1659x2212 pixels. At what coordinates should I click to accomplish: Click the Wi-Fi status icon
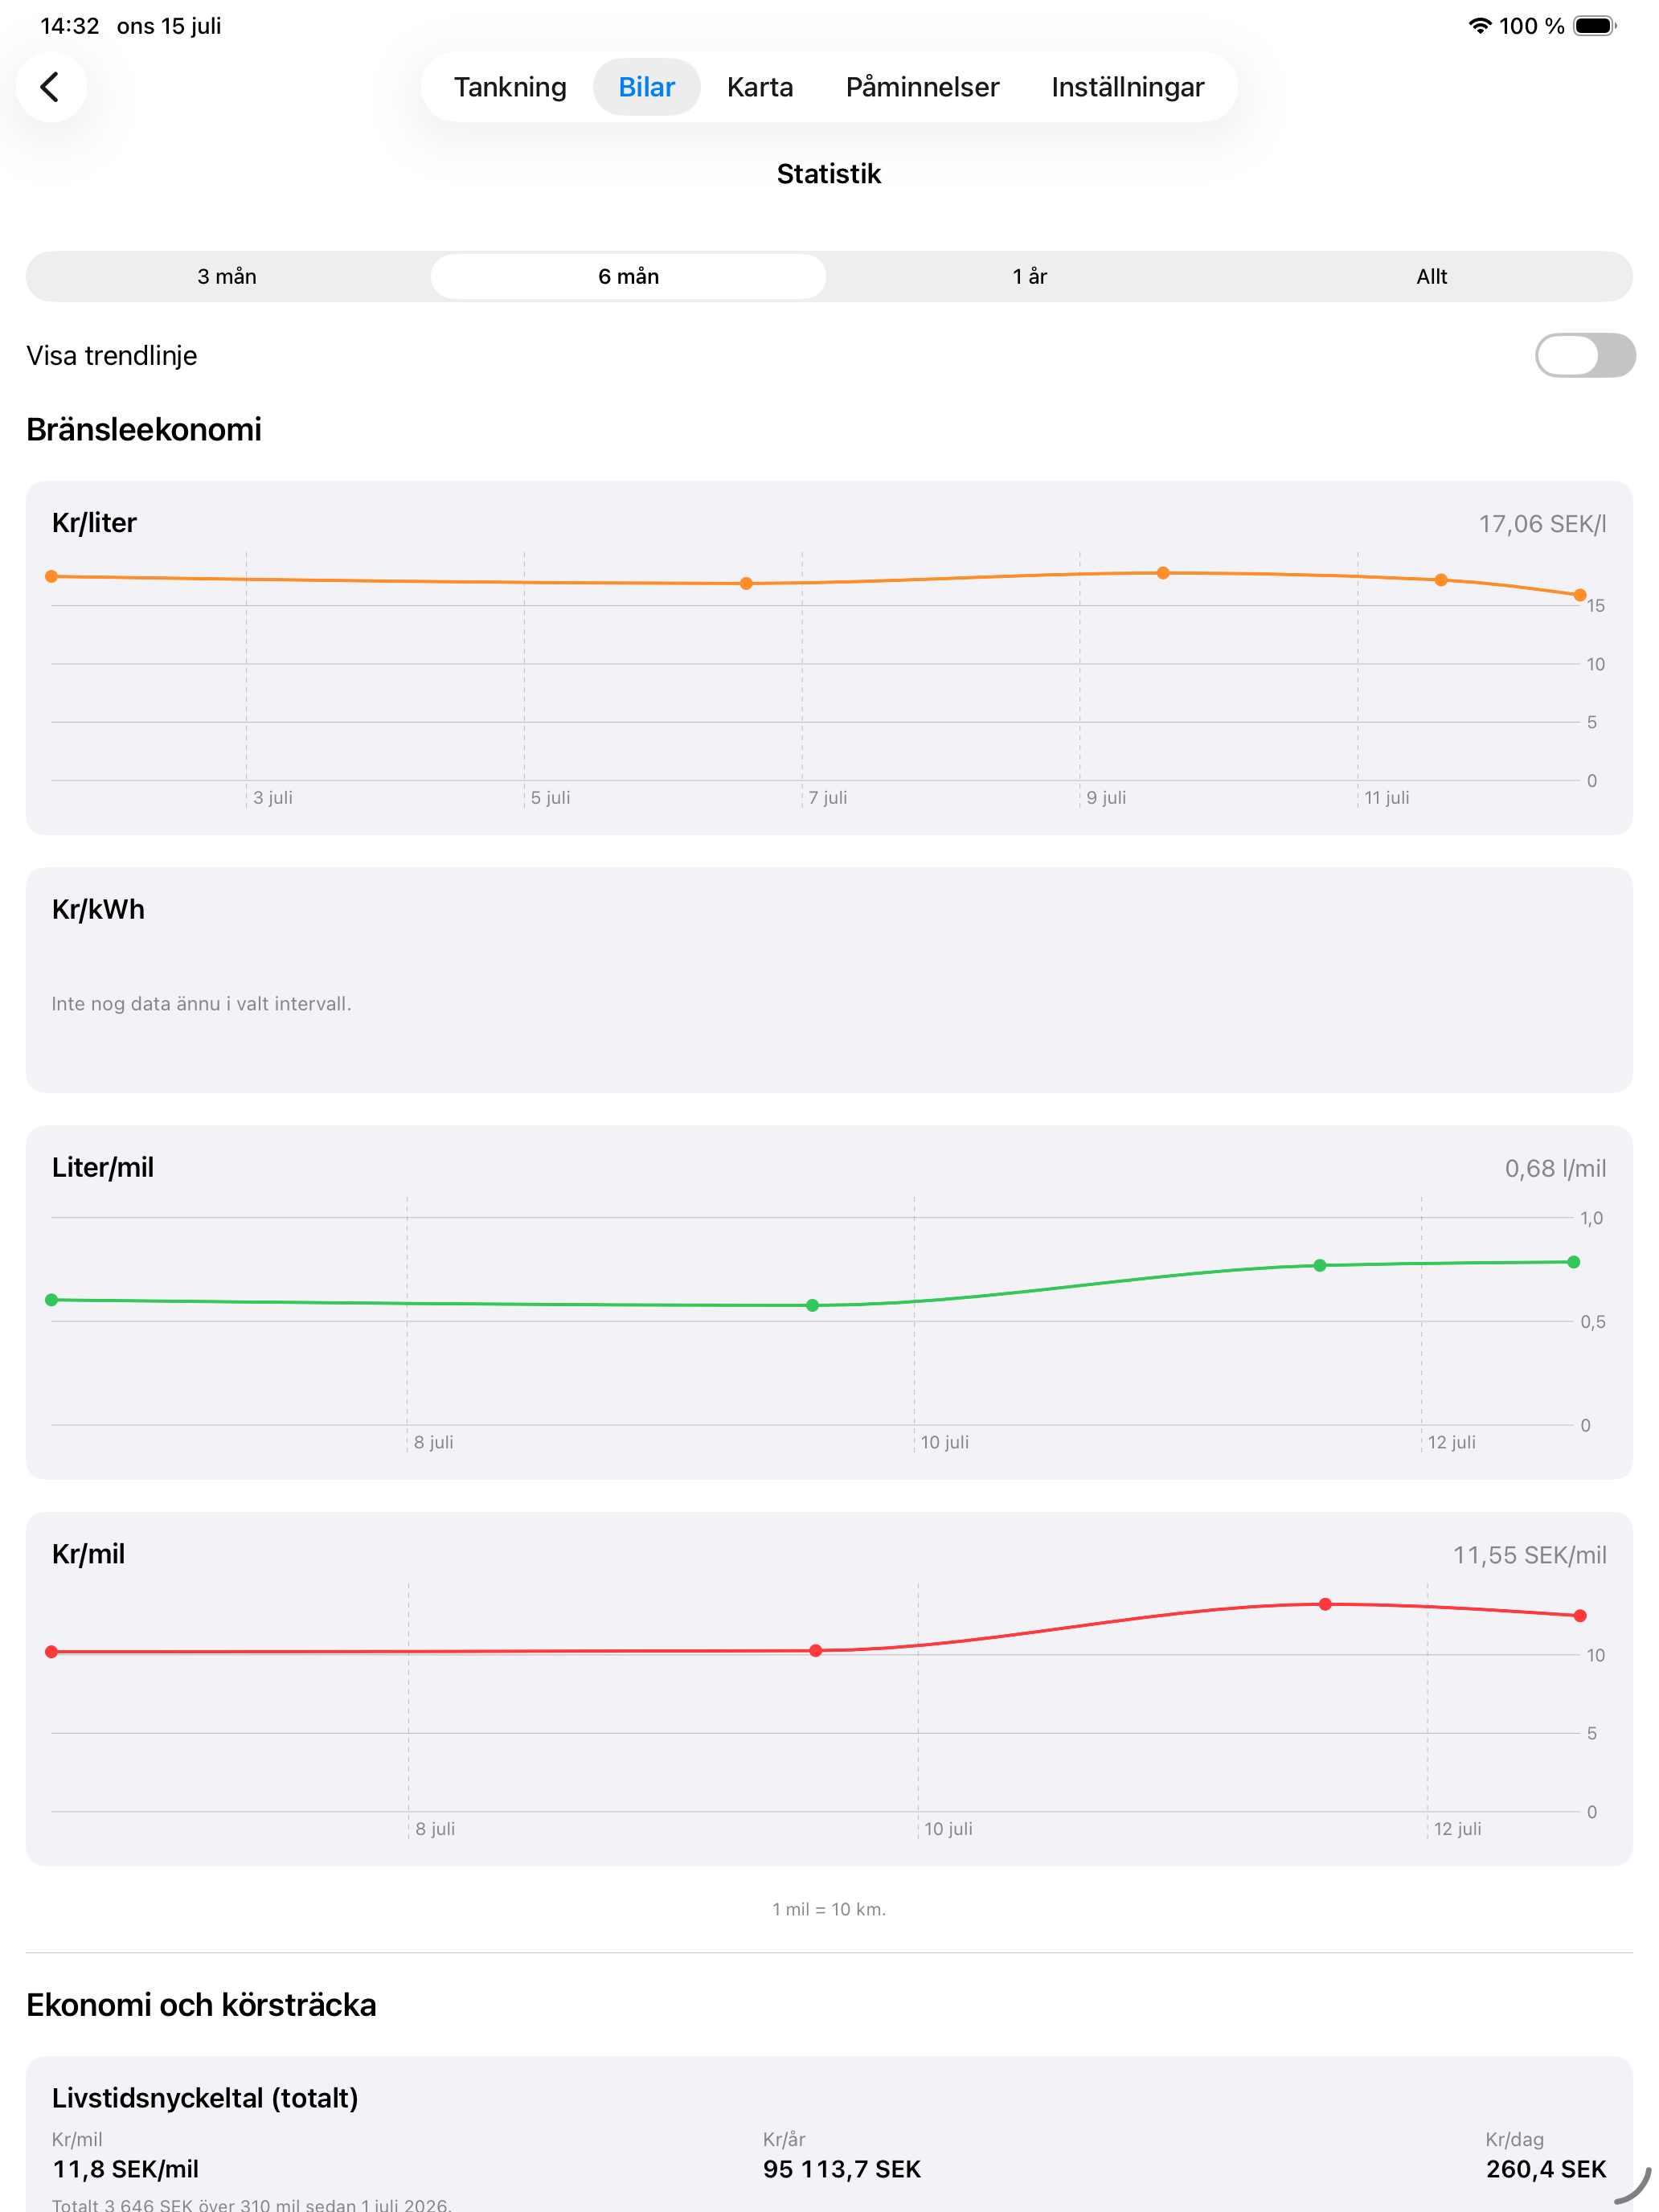pyautogui.click(x=1479, y=26)
